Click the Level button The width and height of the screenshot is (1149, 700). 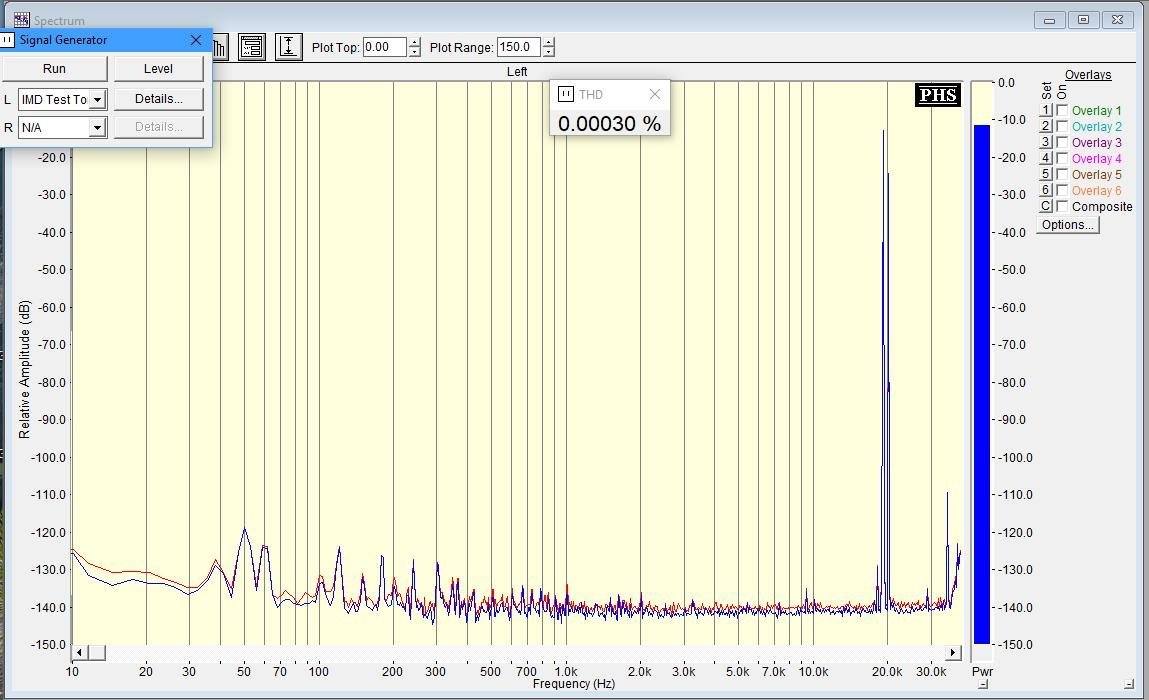[158, 69]
